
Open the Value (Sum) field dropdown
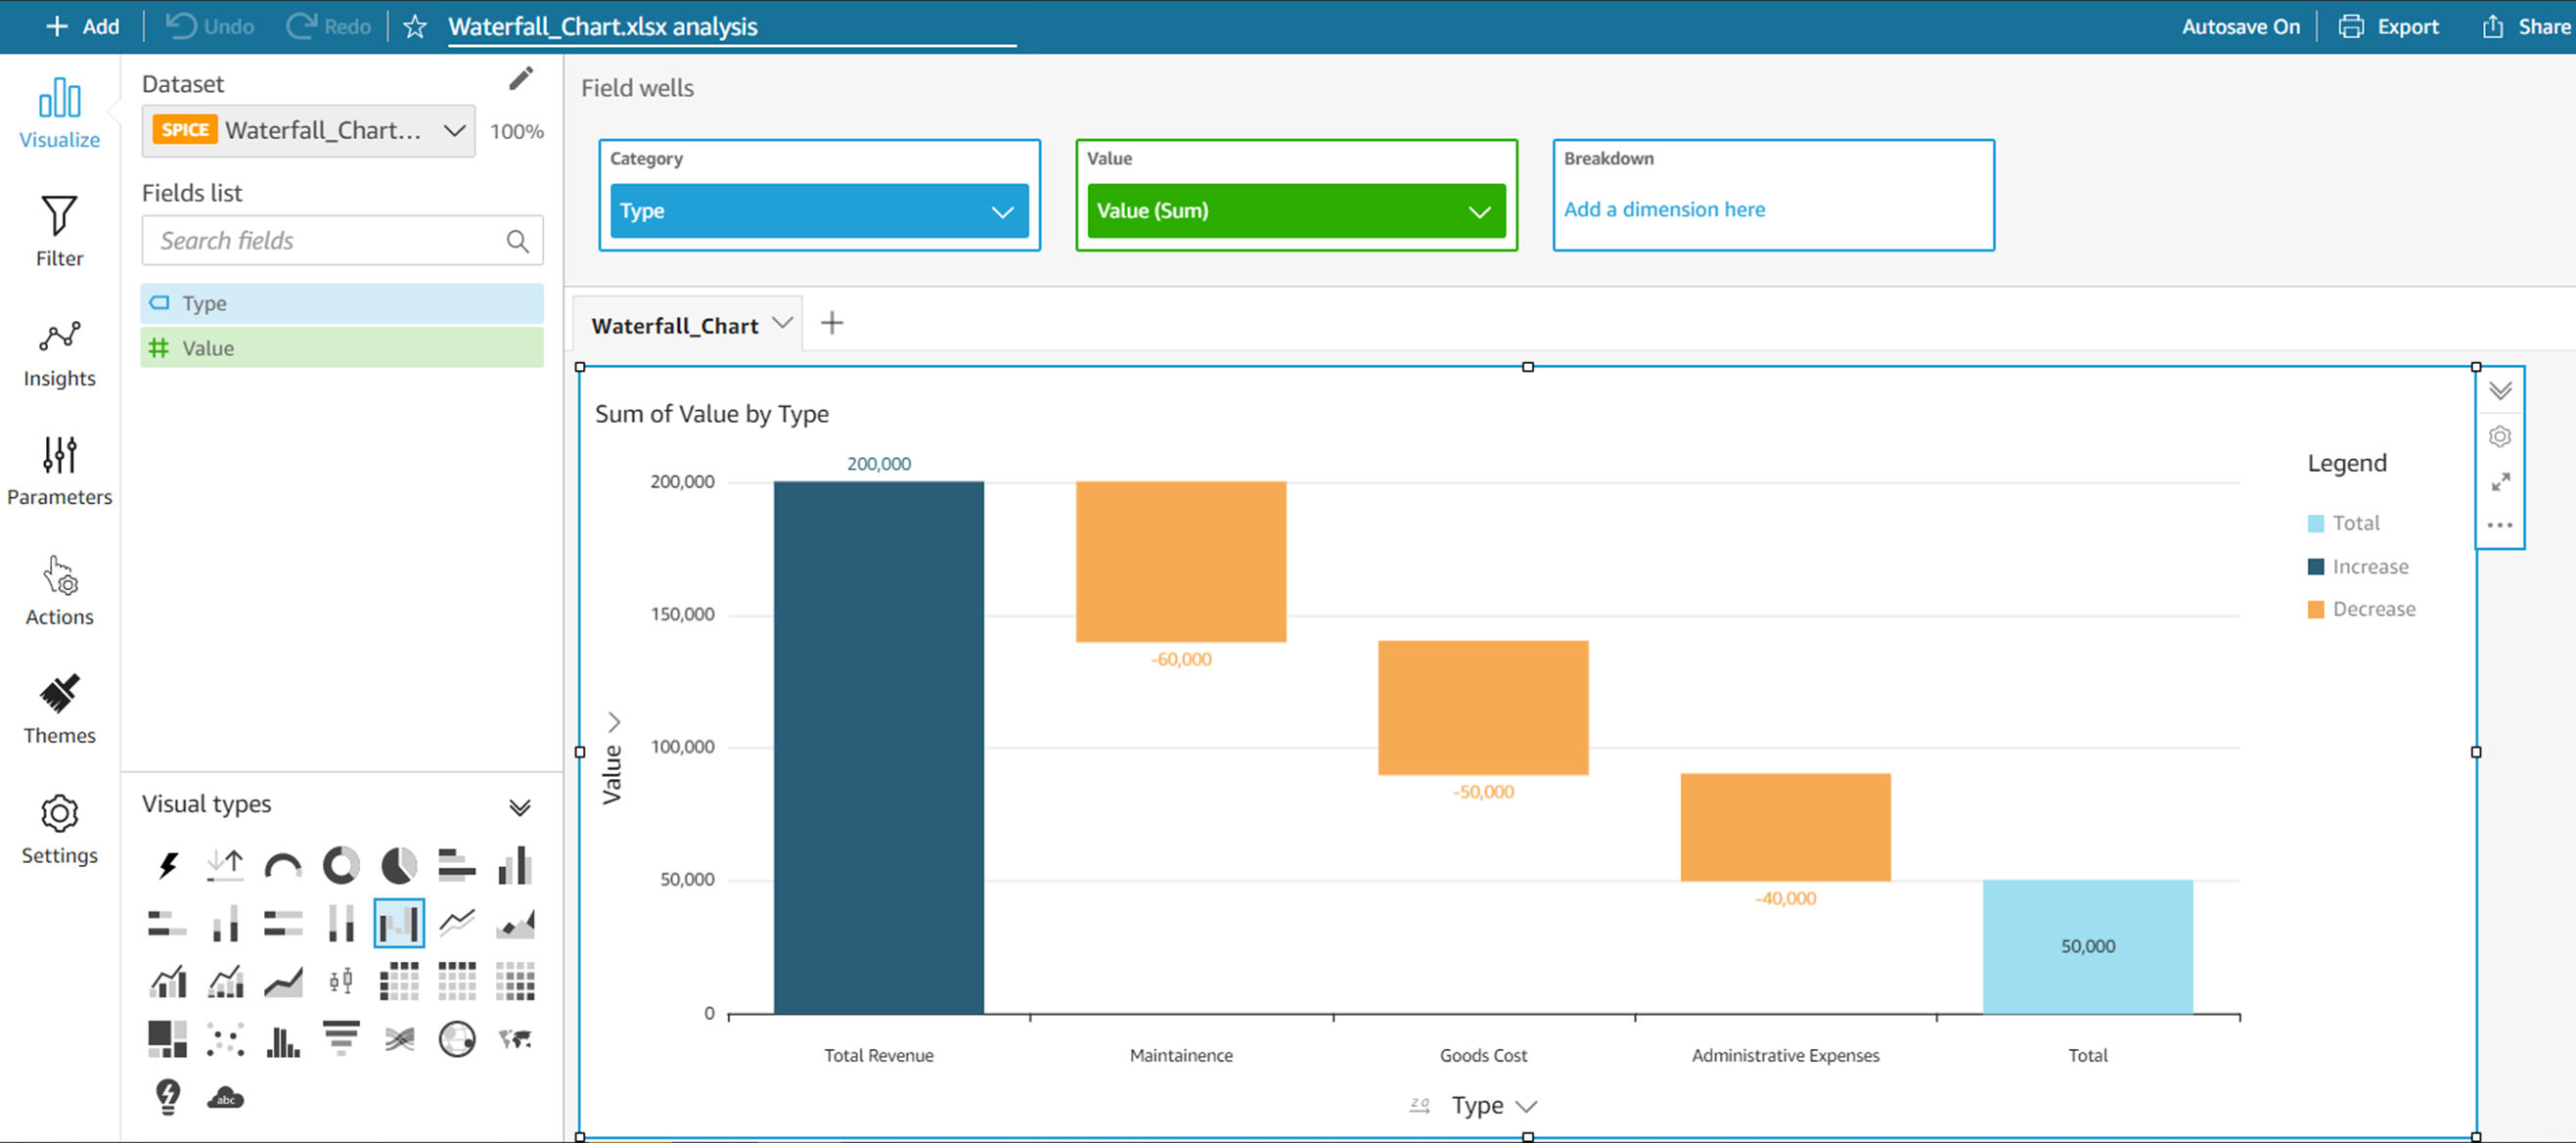click(1479, 211)
